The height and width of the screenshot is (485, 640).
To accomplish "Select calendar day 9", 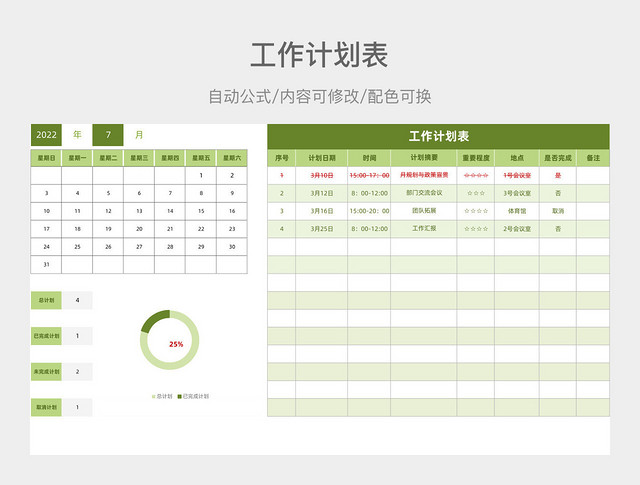I will (232, 193).
